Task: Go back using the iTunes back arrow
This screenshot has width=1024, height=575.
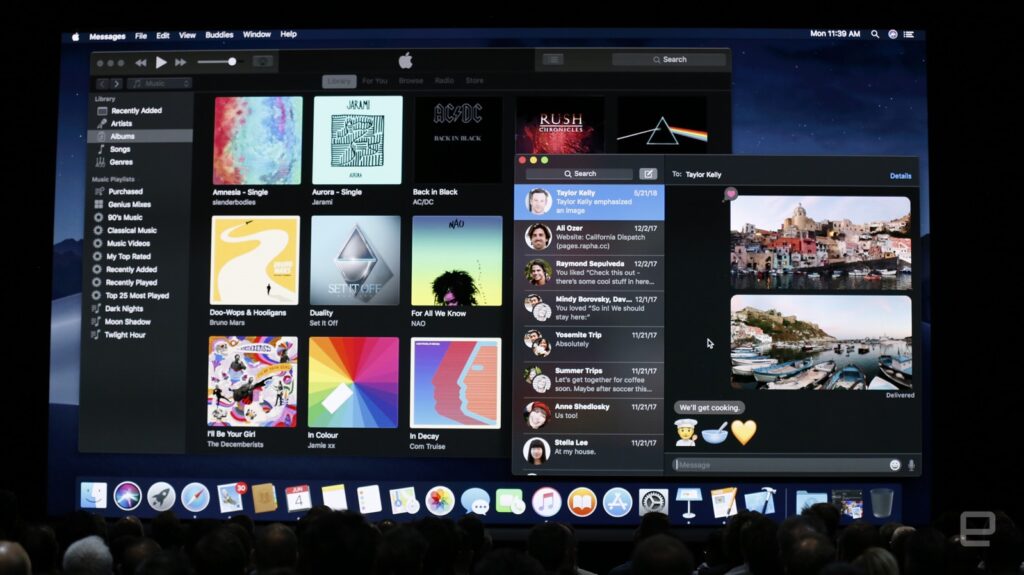Action: [x=103, y=84]
